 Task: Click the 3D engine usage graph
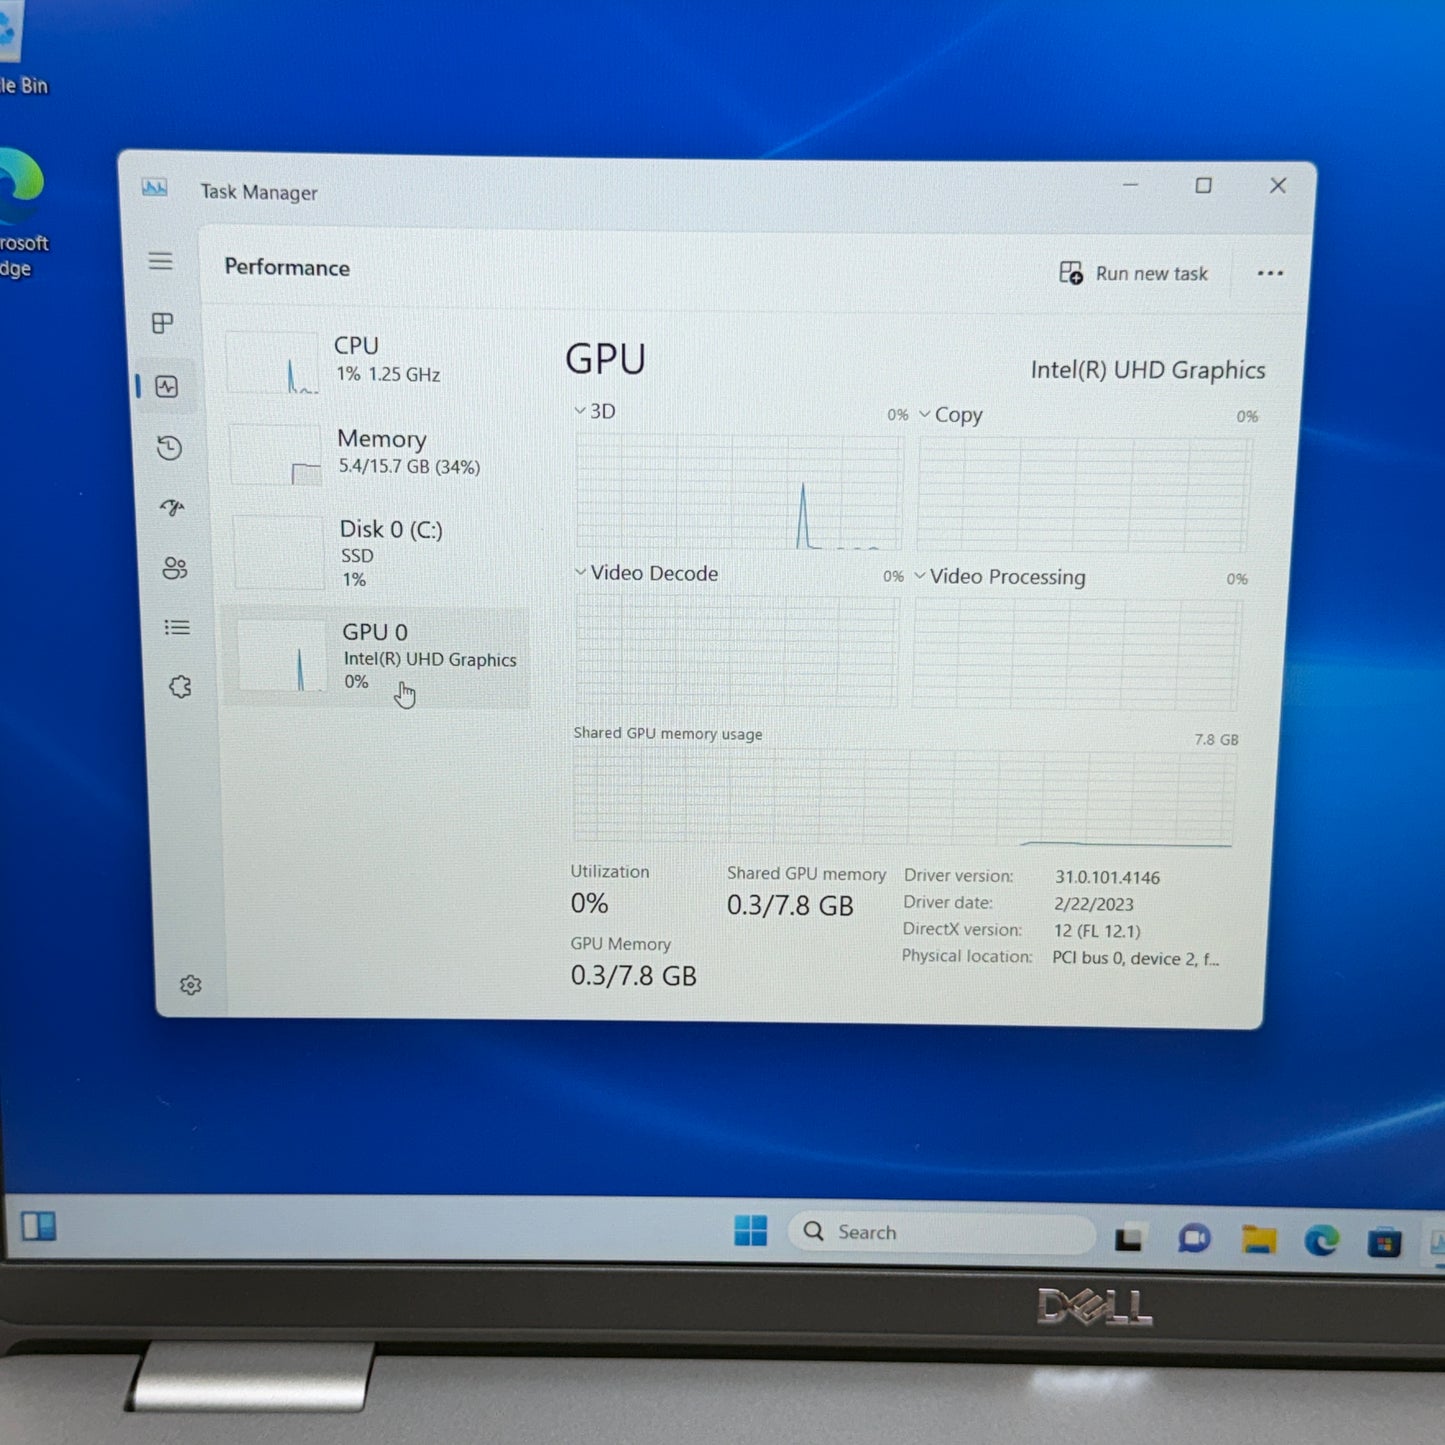pos(740,491)
